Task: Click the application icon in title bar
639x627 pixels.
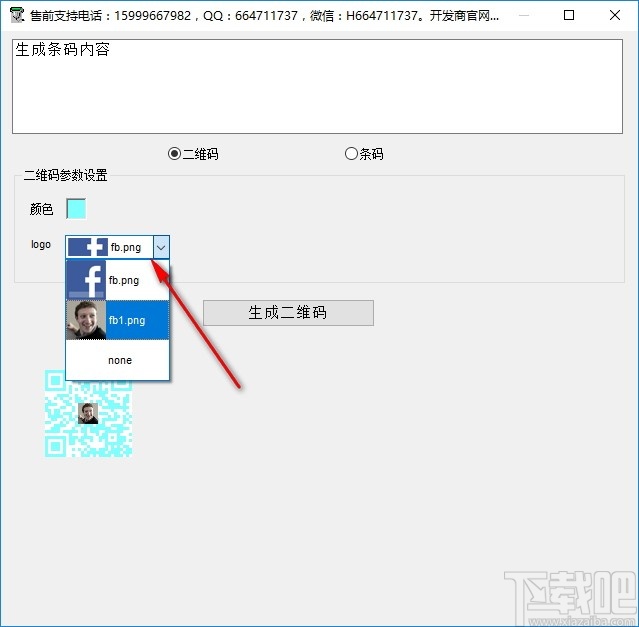Action: pos(17,15)
